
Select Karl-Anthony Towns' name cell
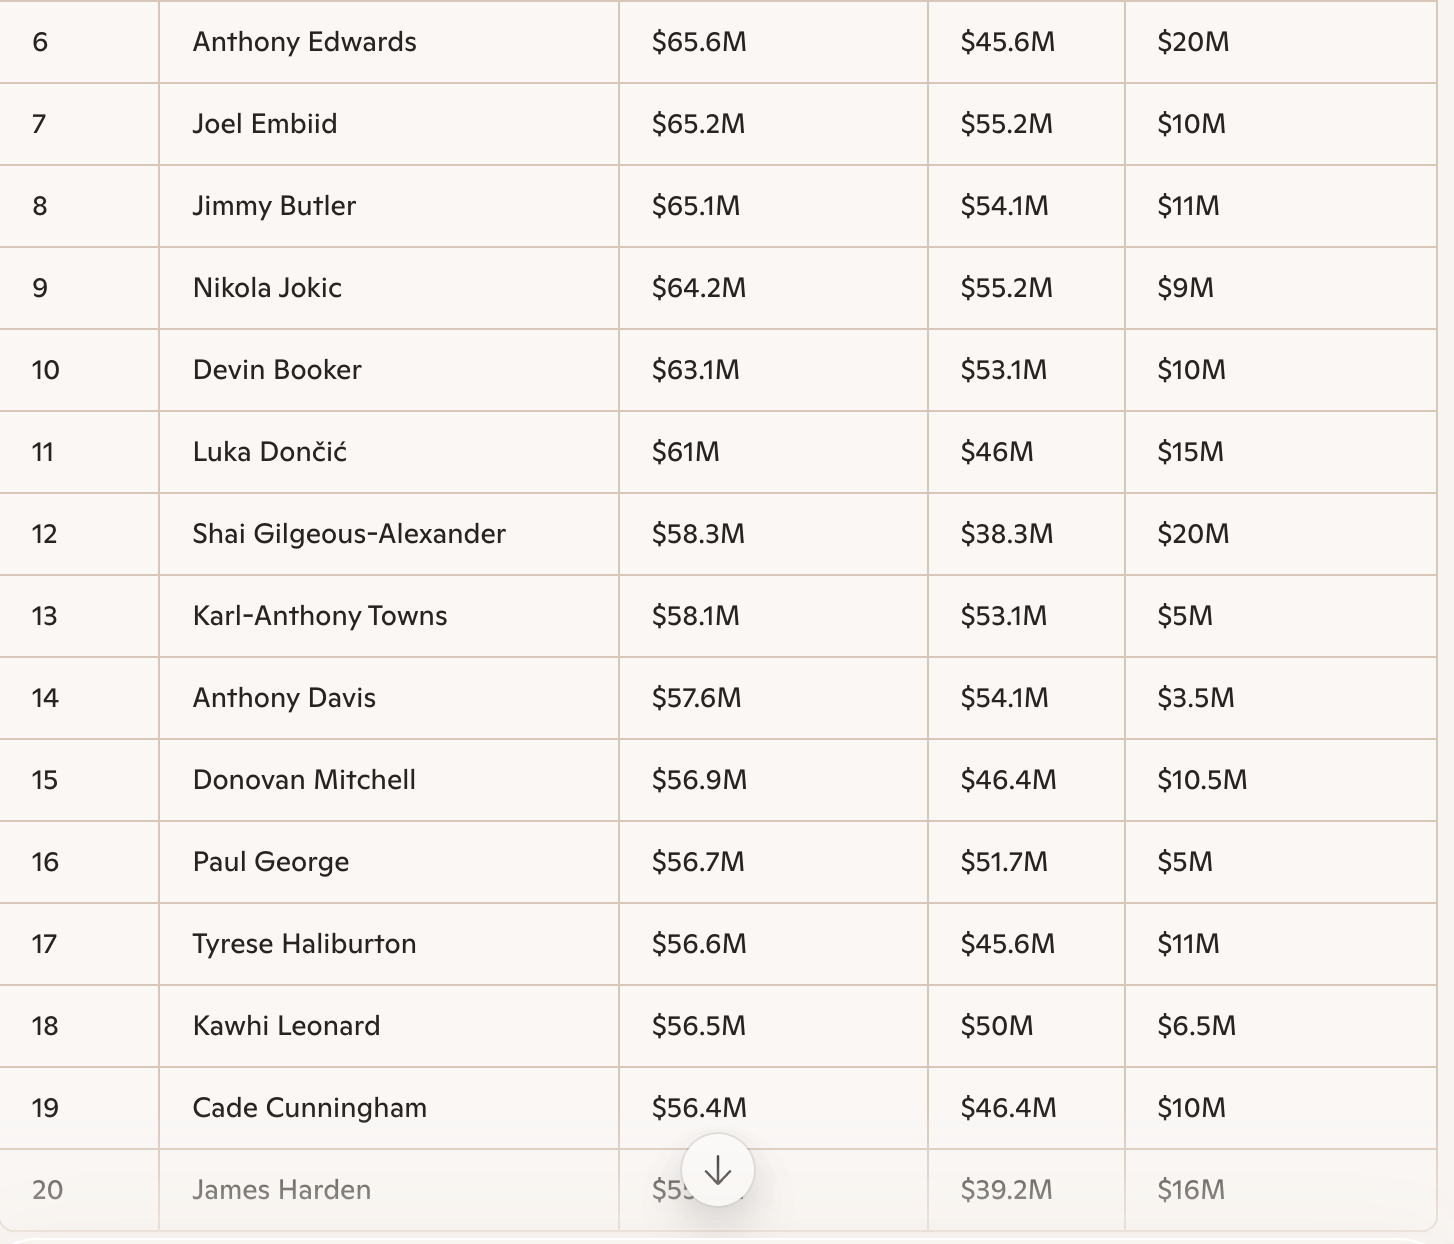pos(319,616)
